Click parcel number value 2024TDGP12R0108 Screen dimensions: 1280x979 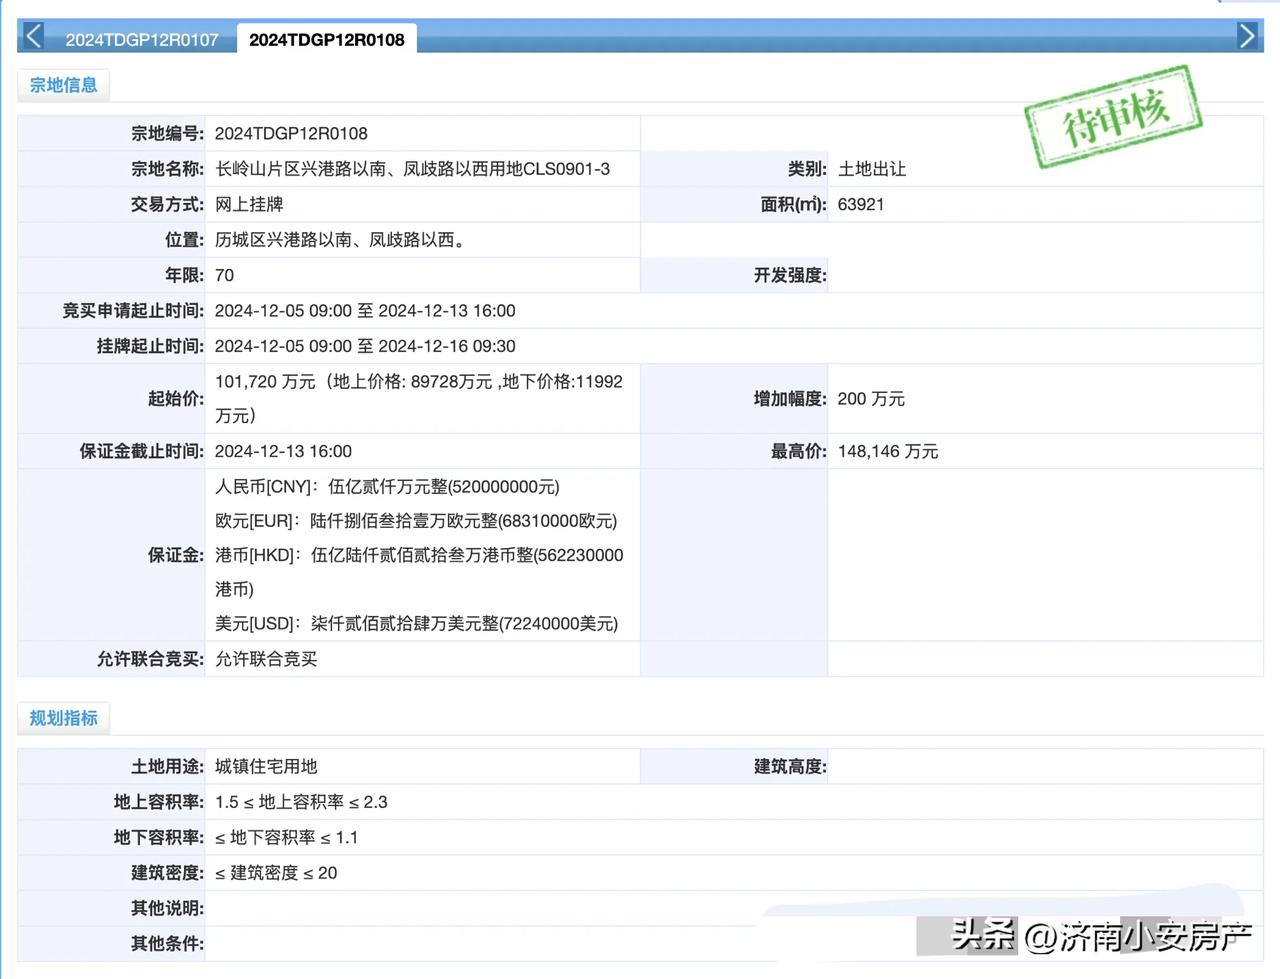click(x=291, y=133)
